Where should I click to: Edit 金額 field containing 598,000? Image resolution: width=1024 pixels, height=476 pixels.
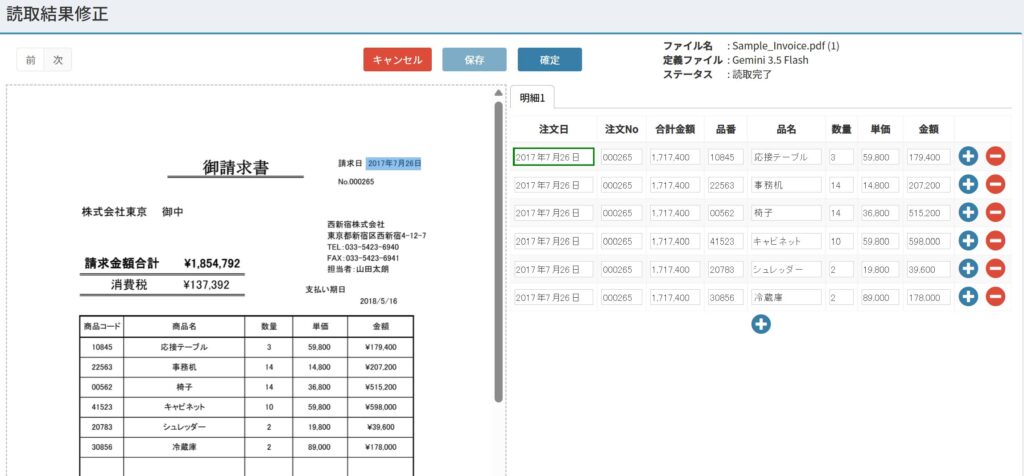928,241
